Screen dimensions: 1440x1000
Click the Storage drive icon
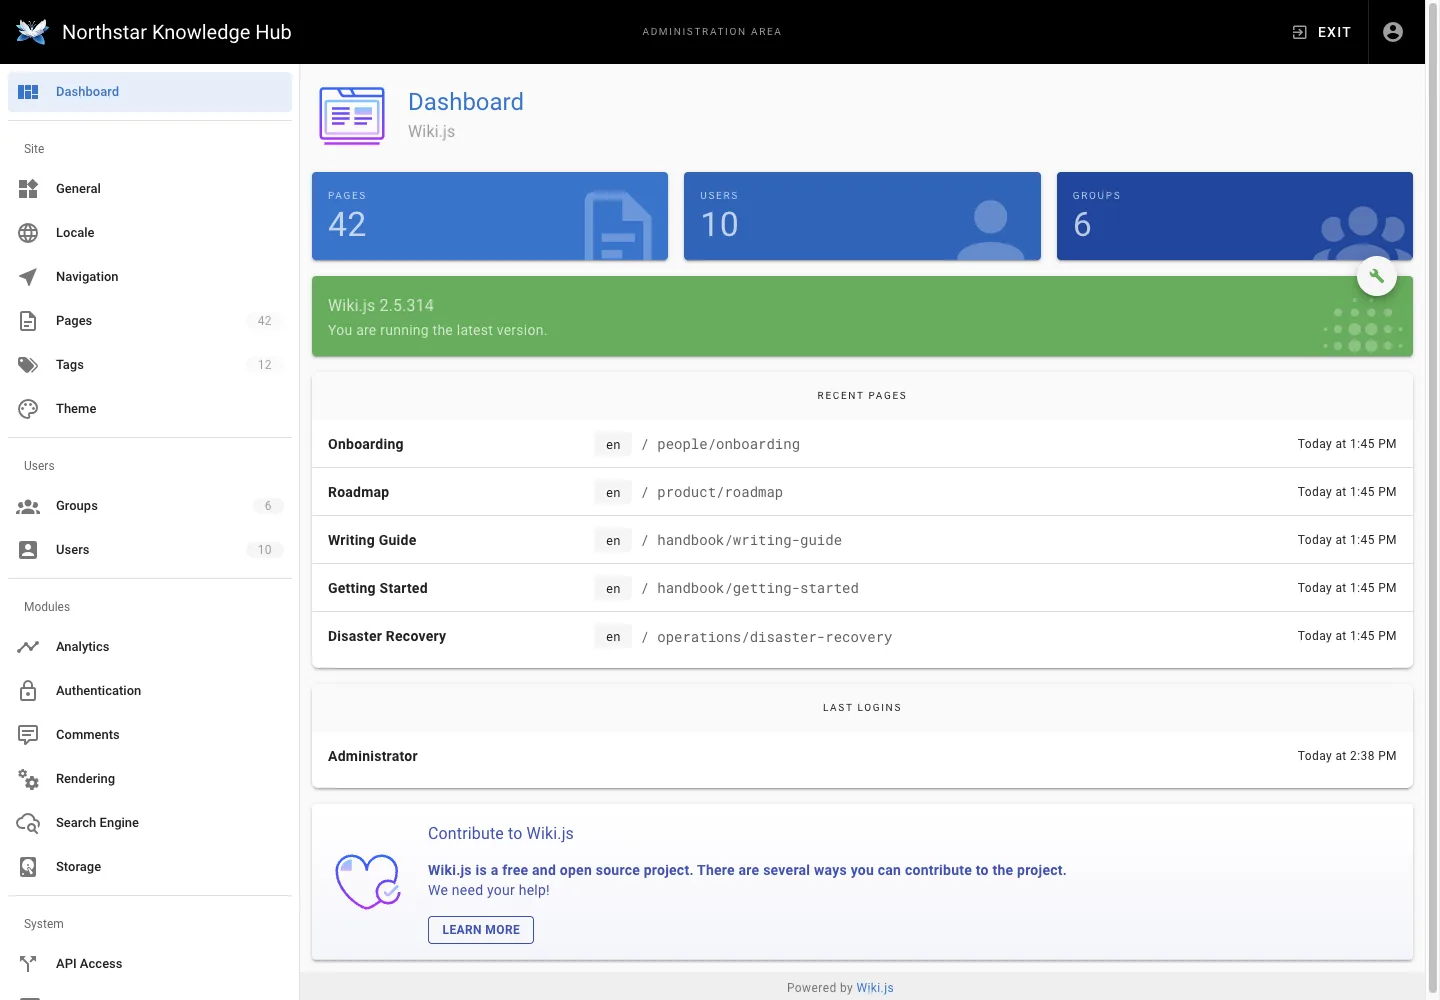pyautogui.click(x=28, y=867)
